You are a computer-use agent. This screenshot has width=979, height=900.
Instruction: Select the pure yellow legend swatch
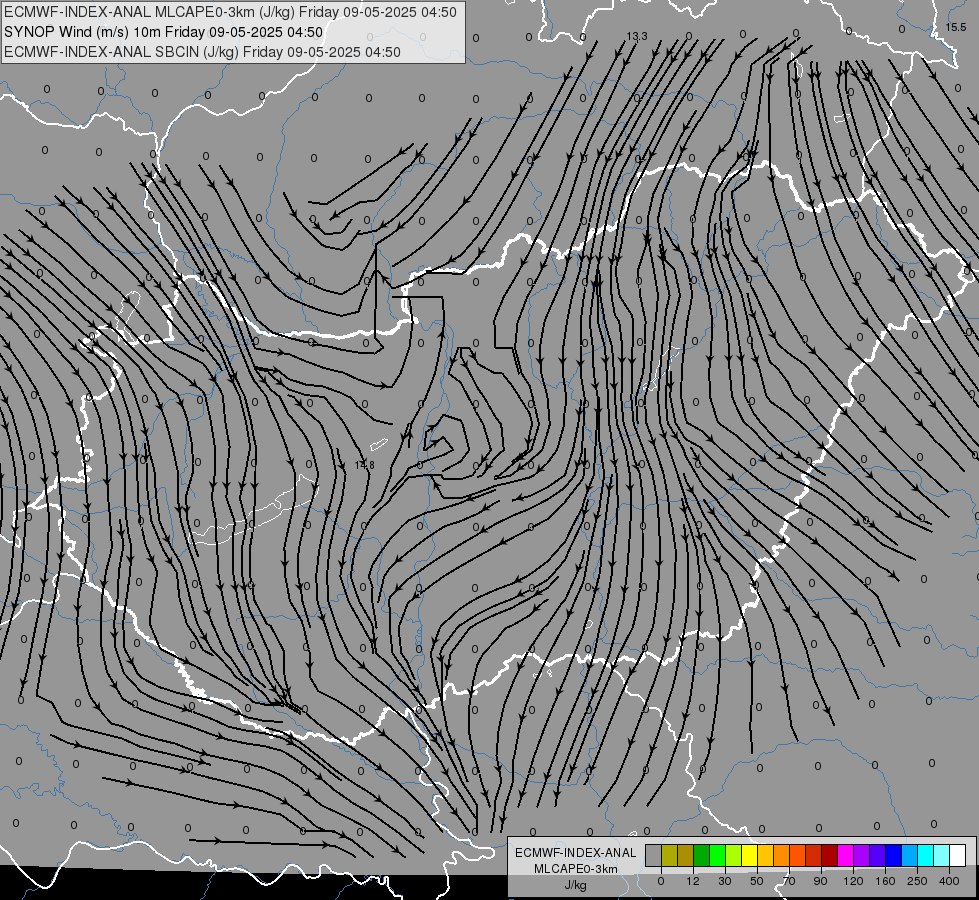coord(749,855)
